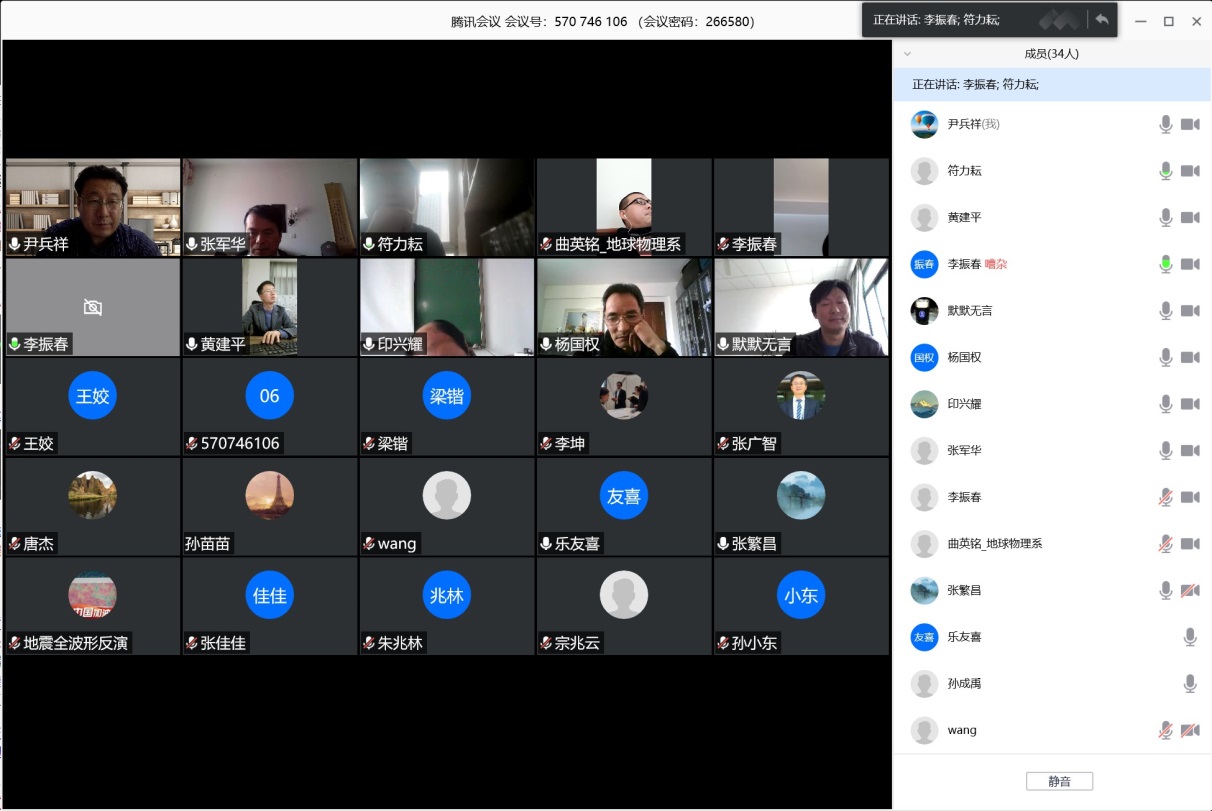Collapse the members panel using the chevron
The width and height of the screenshot is (1212, 811).
[x=907, y=54]
